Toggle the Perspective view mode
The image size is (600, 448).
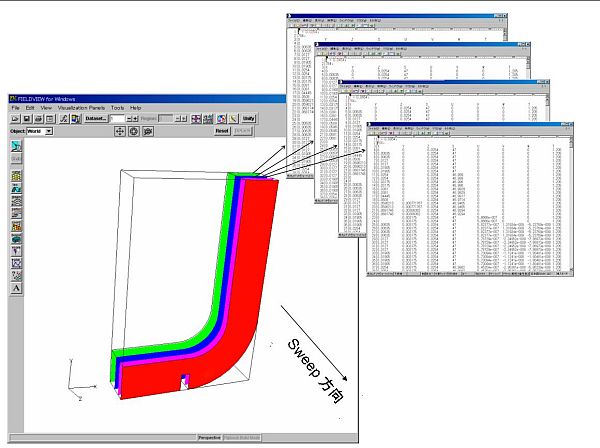tap(209, 437)
